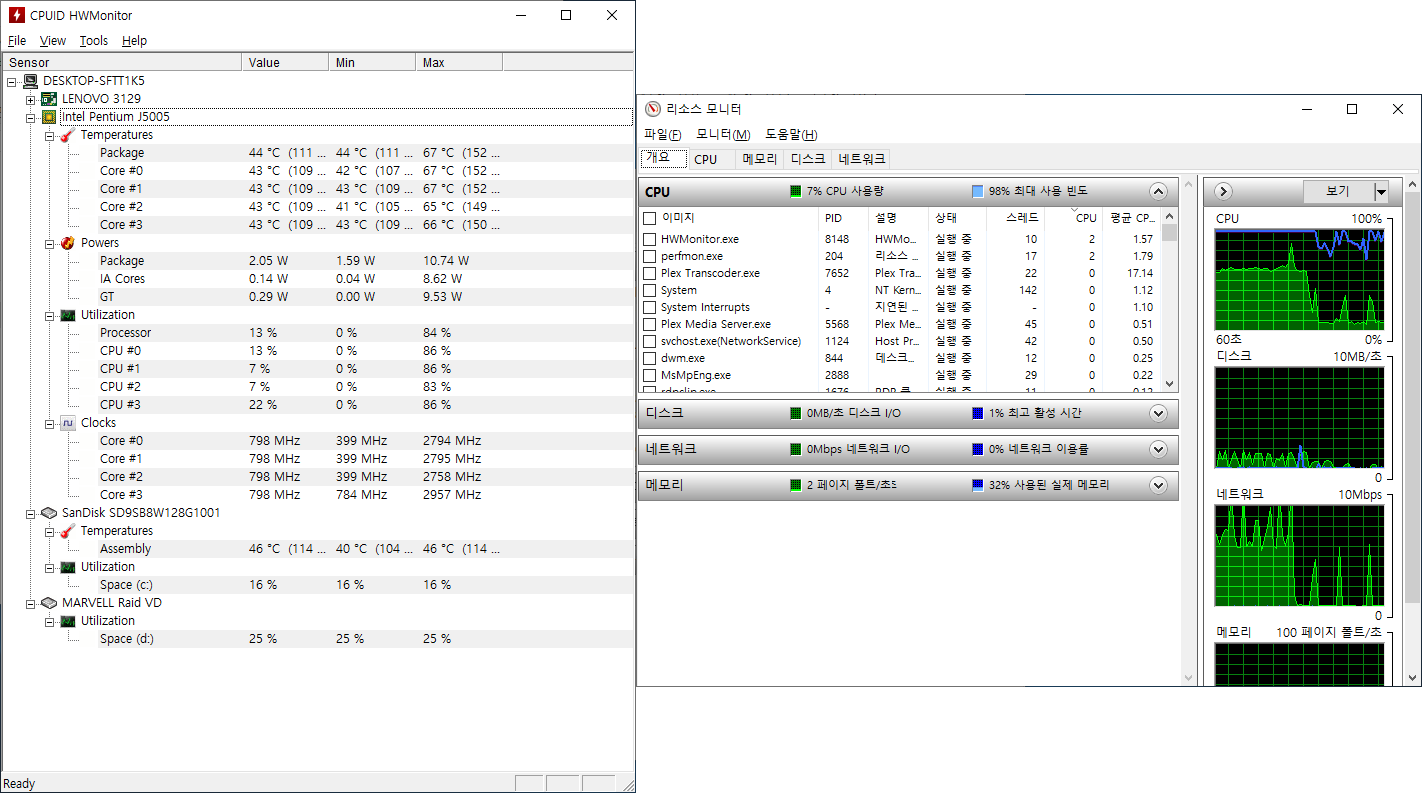Click the Resource Monitor gauge title icon
The height and width of the screenshot is (795, 1425).
[653, 109]
